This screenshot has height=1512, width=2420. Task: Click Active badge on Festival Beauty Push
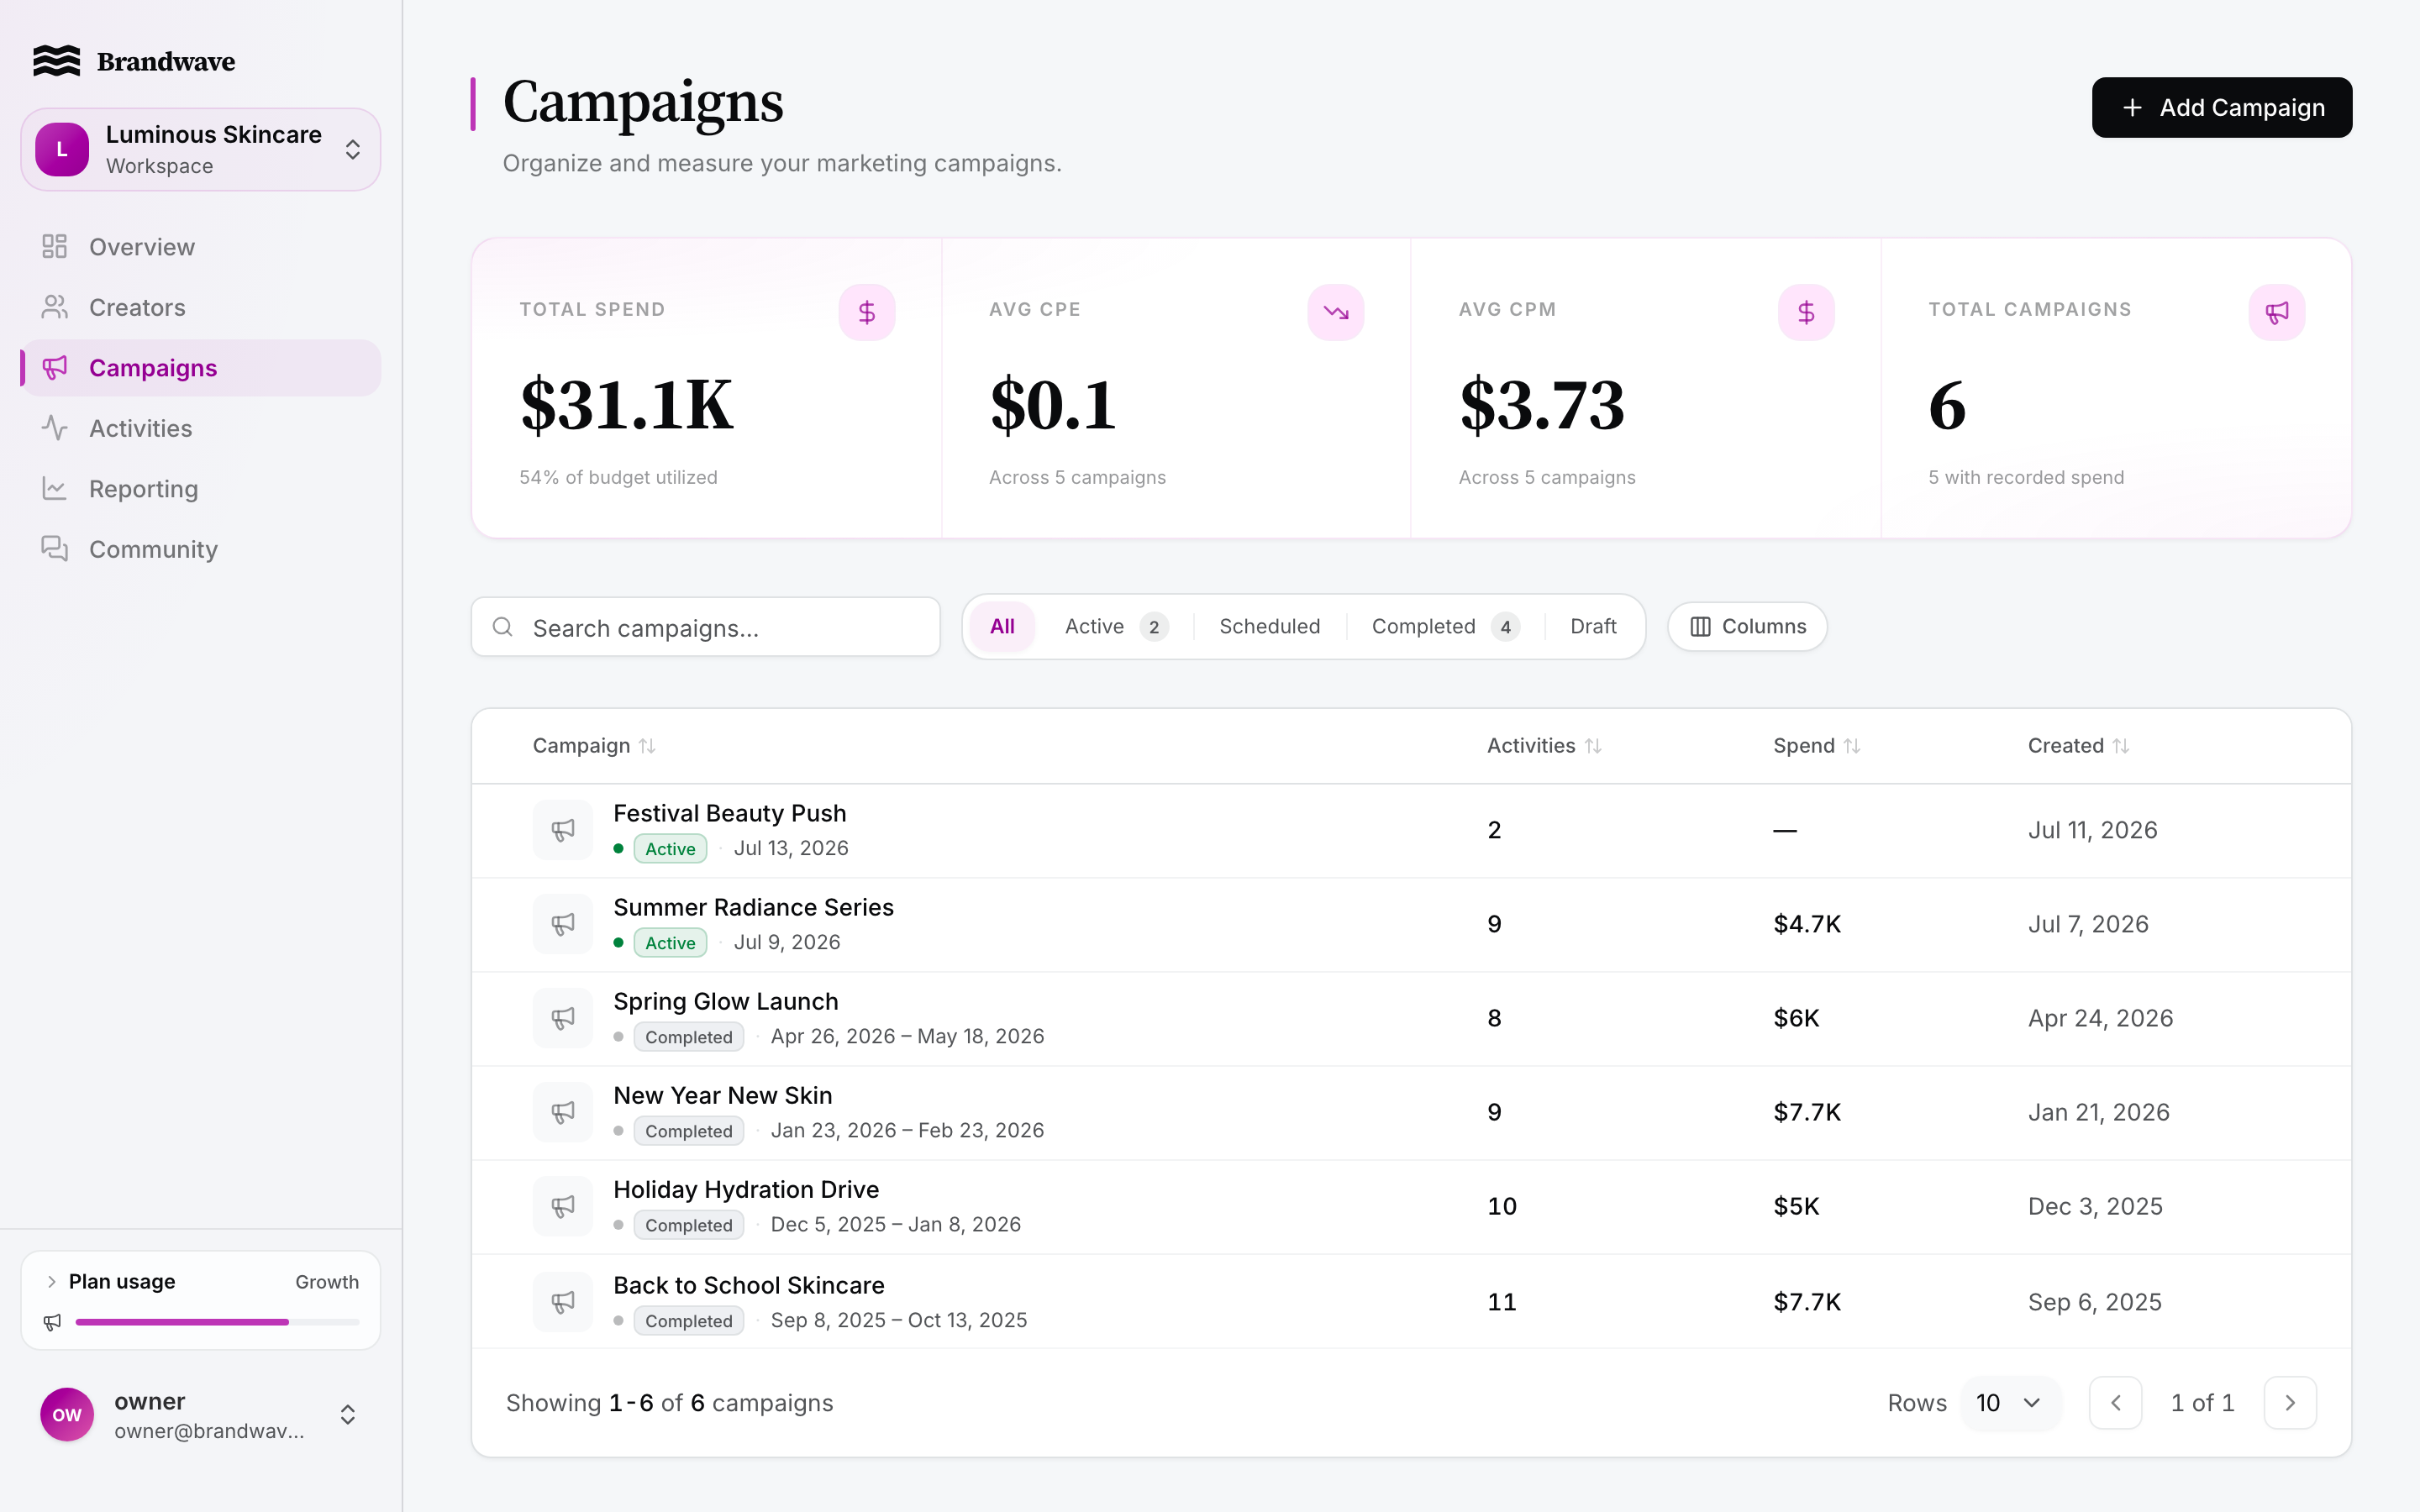[670, 849]
